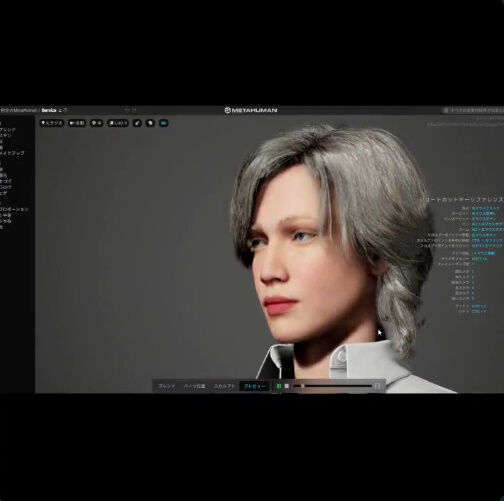
Task: Switch to the スカルプト mode tab
Action: (224, 386)
